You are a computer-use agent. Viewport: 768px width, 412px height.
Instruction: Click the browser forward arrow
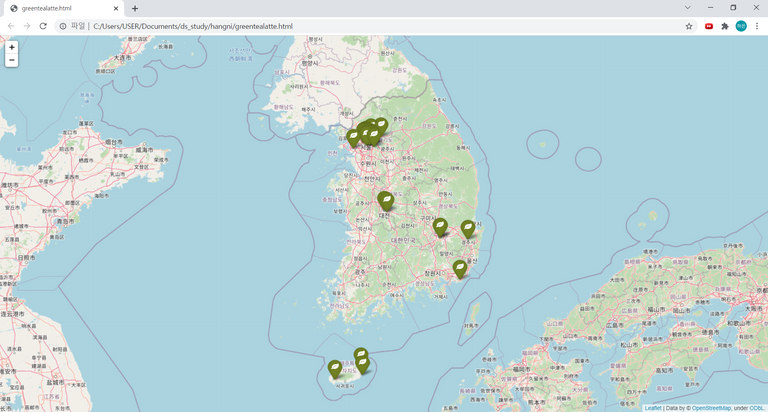pos(27,26)
